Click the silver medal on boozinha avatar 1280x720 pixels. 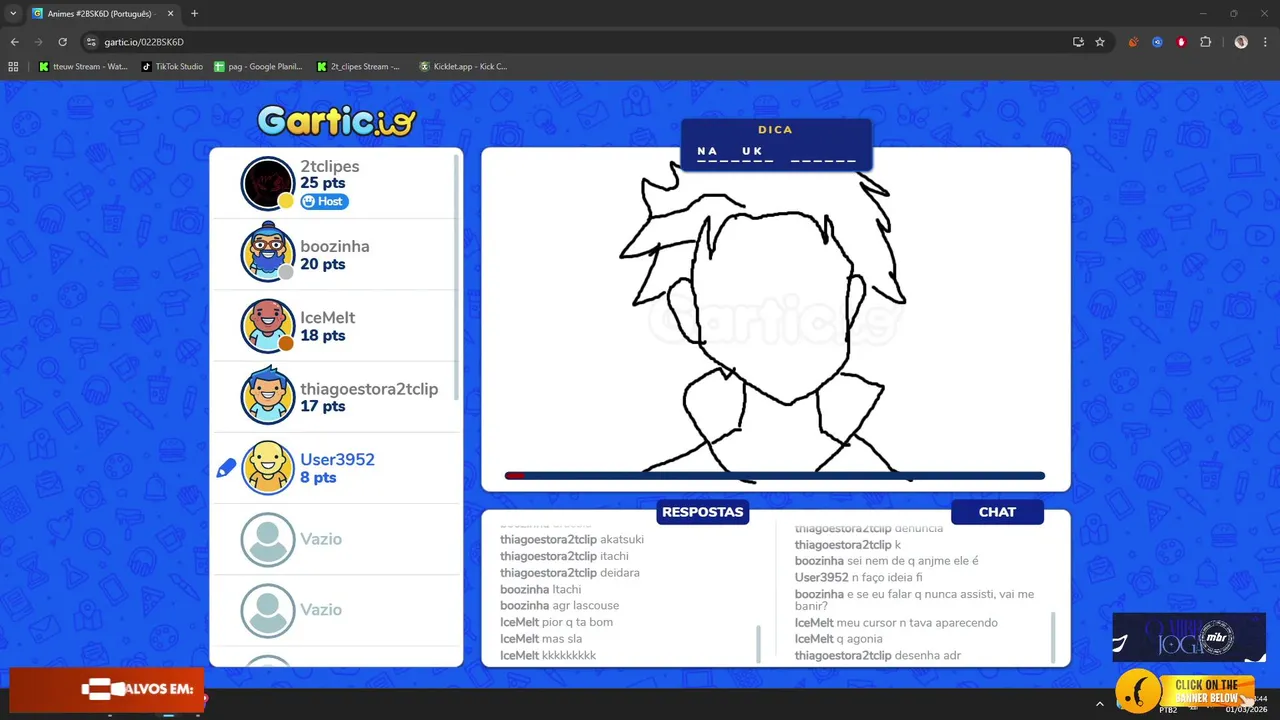point(286,272)
